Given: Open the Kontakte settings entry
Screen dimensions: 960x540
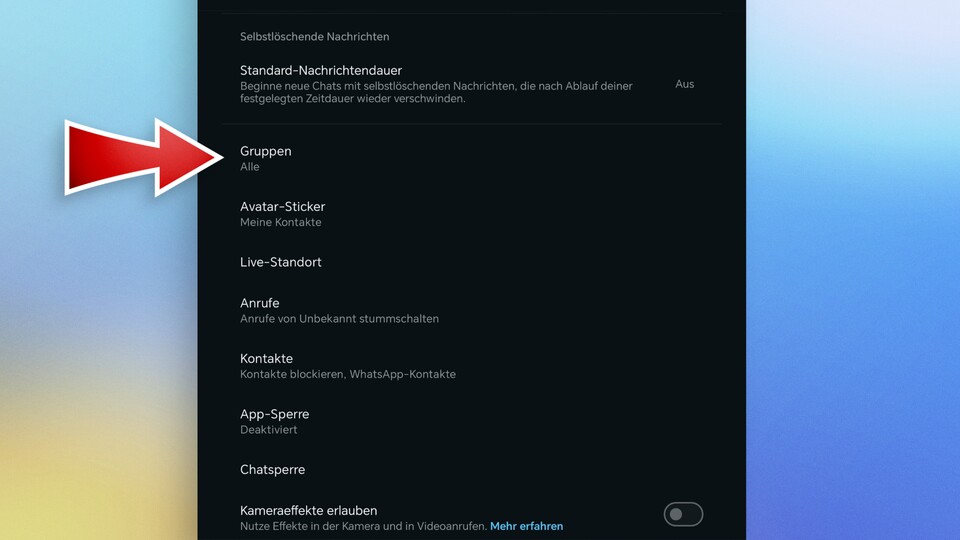Looking at the screenshot, I should point(266,358).
